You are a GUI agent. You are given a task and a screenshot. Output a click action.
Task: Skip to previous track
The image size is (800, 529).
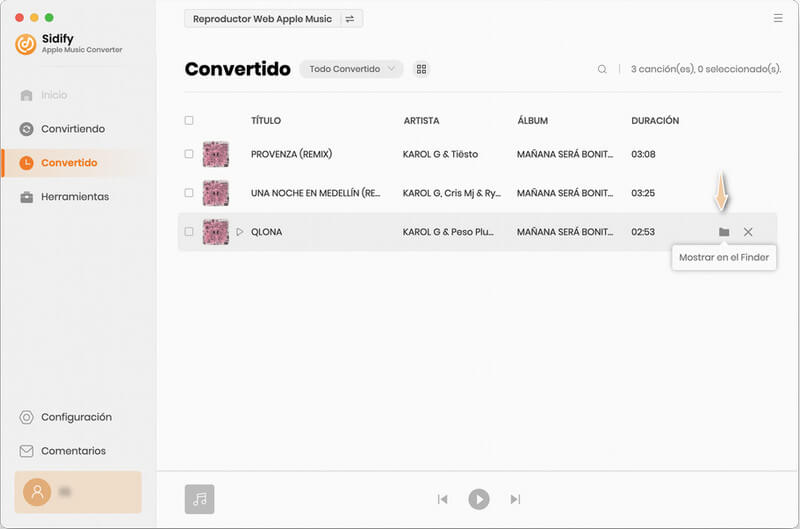tap(442, 499)
